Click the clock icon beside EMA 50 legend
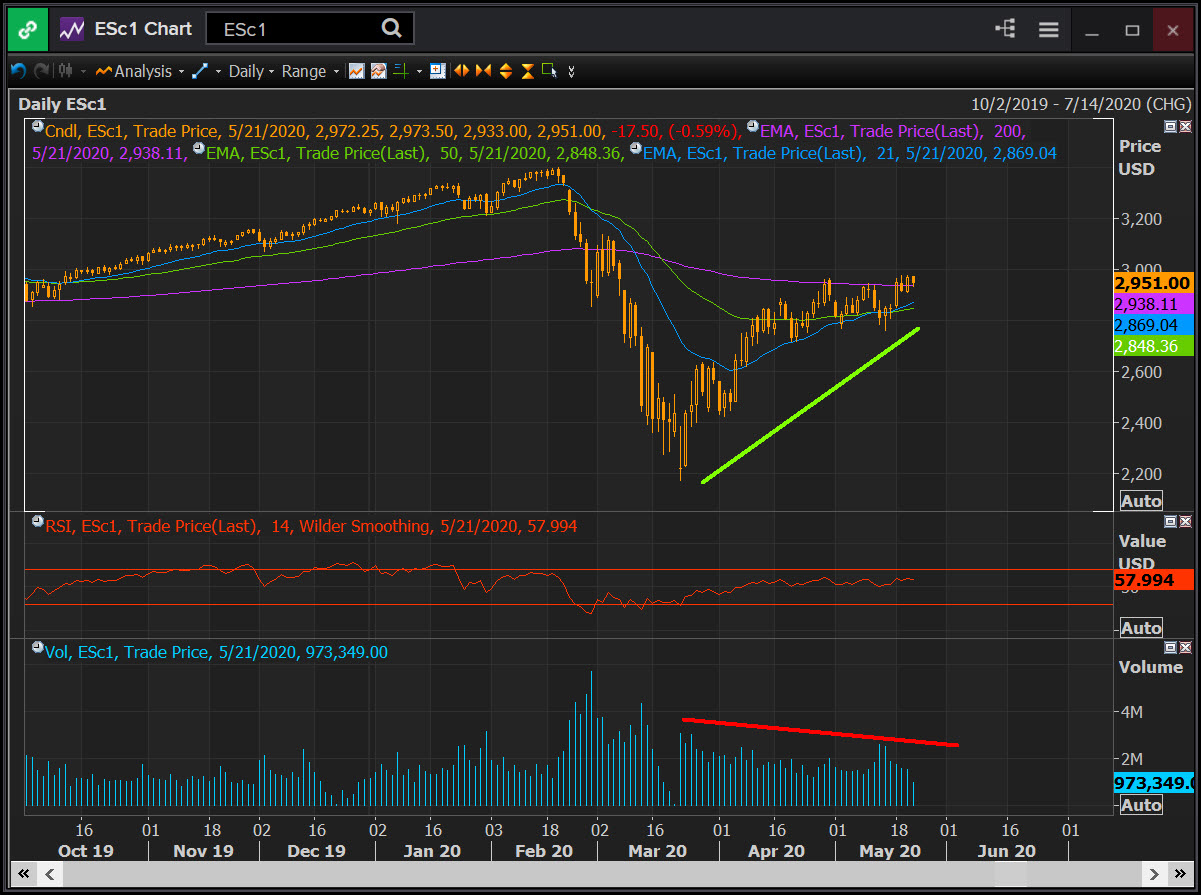Screen dimensions: 1201x895 coord(198,149)
